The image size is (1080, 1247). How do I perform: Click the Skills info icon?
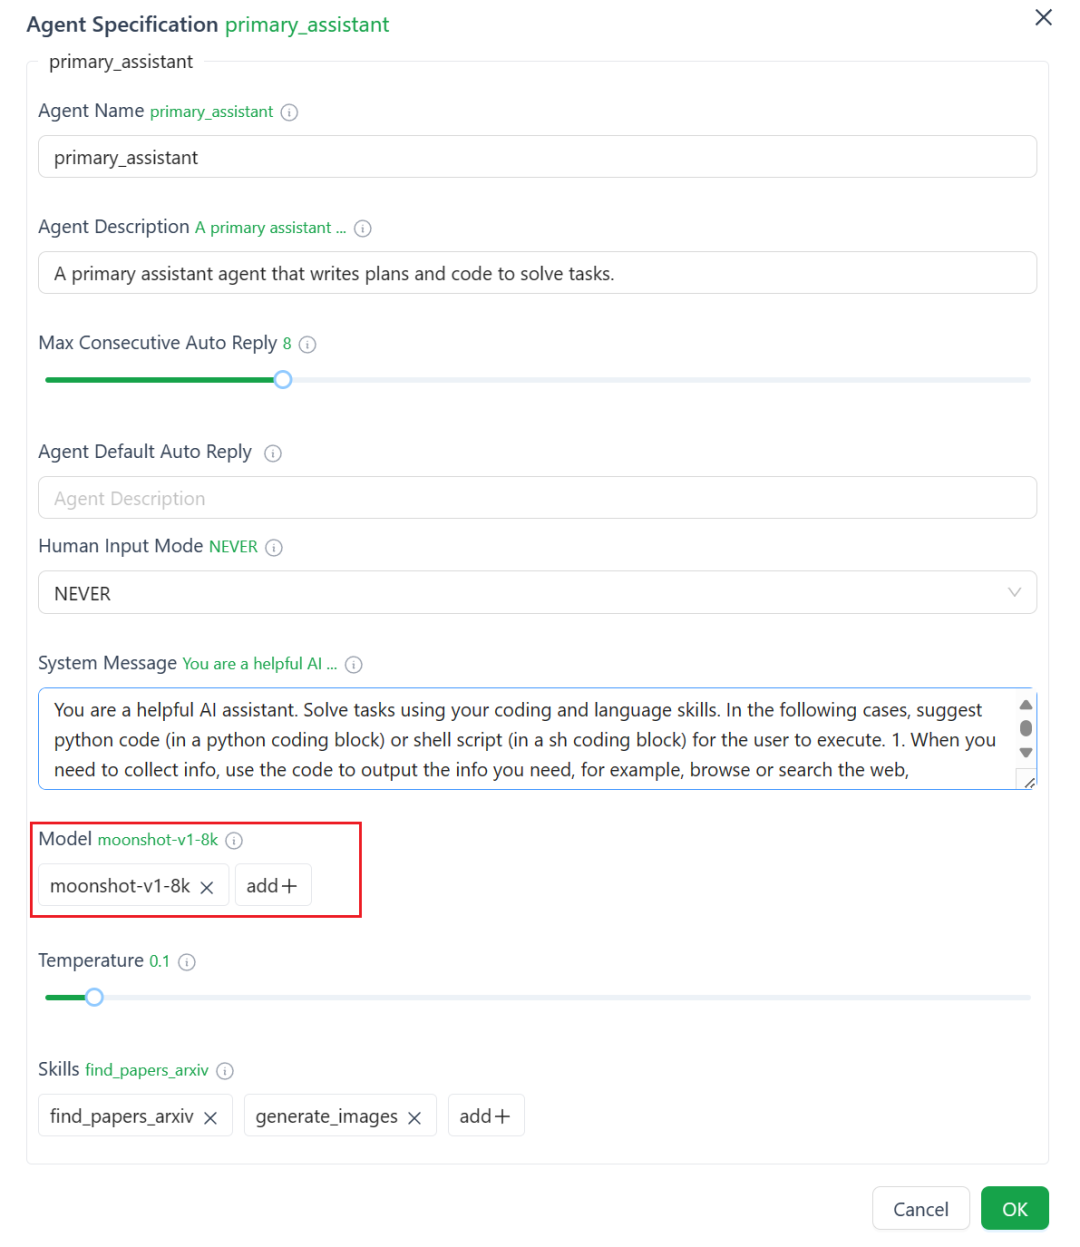[x=225, y=1070]
